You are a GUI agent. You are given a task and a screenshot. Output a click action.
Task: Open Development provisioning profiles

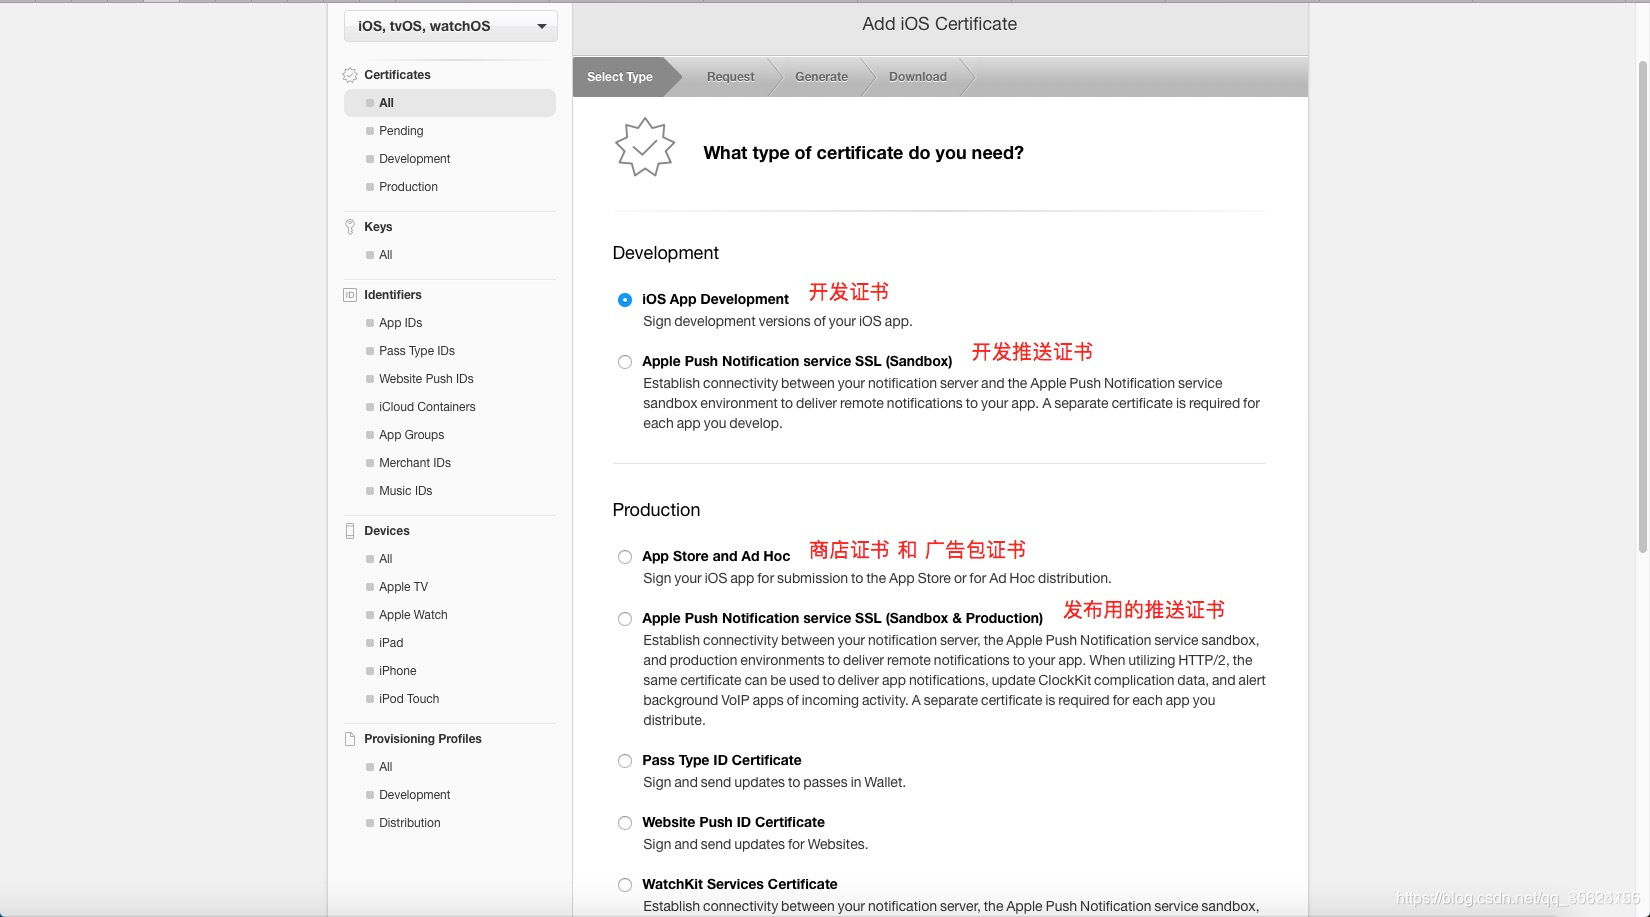[415, 795]
